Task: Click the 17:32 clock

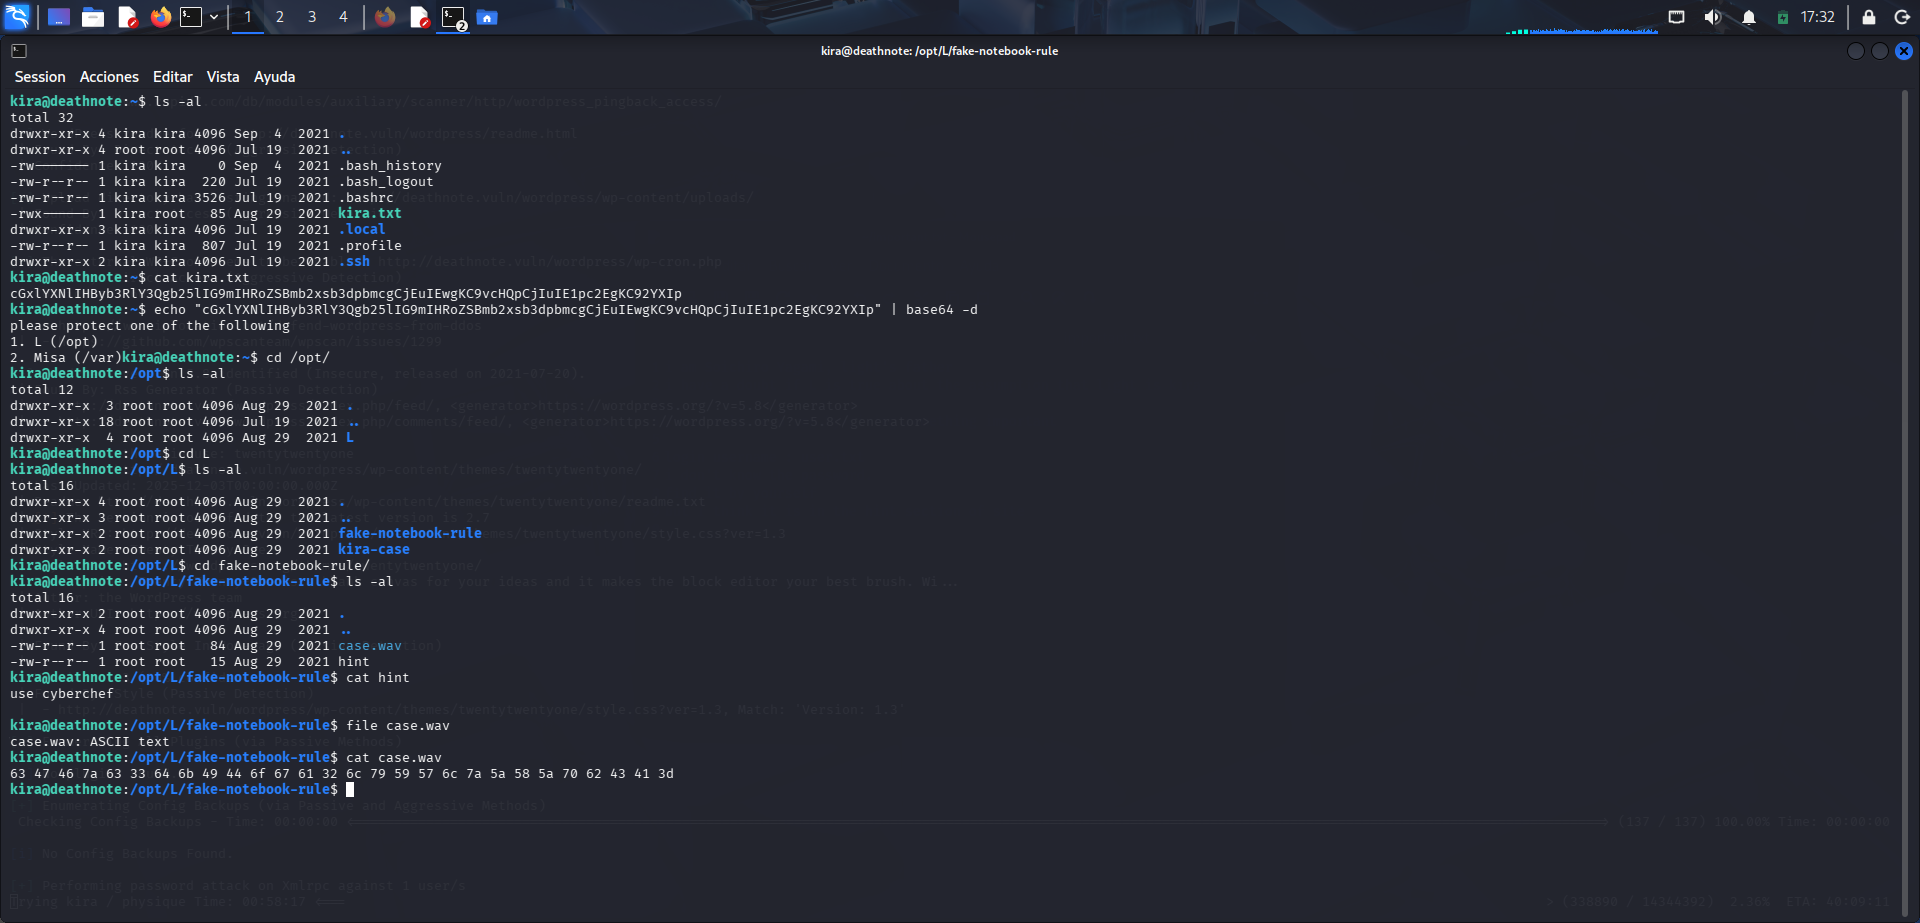Action: (x=1817, y=17)
